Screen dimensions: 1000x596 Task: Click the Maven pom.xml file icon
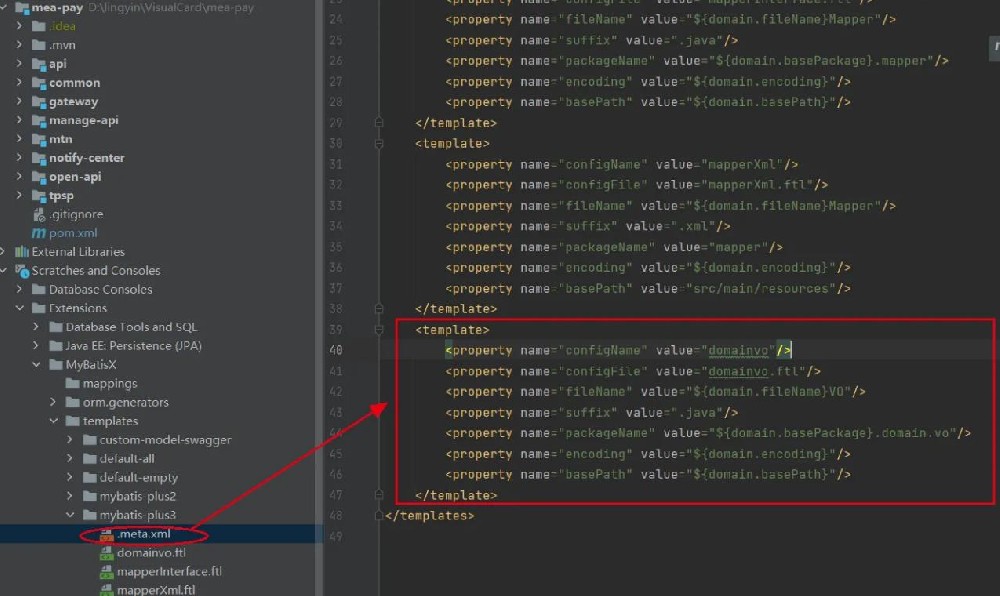tap(39, 233)
